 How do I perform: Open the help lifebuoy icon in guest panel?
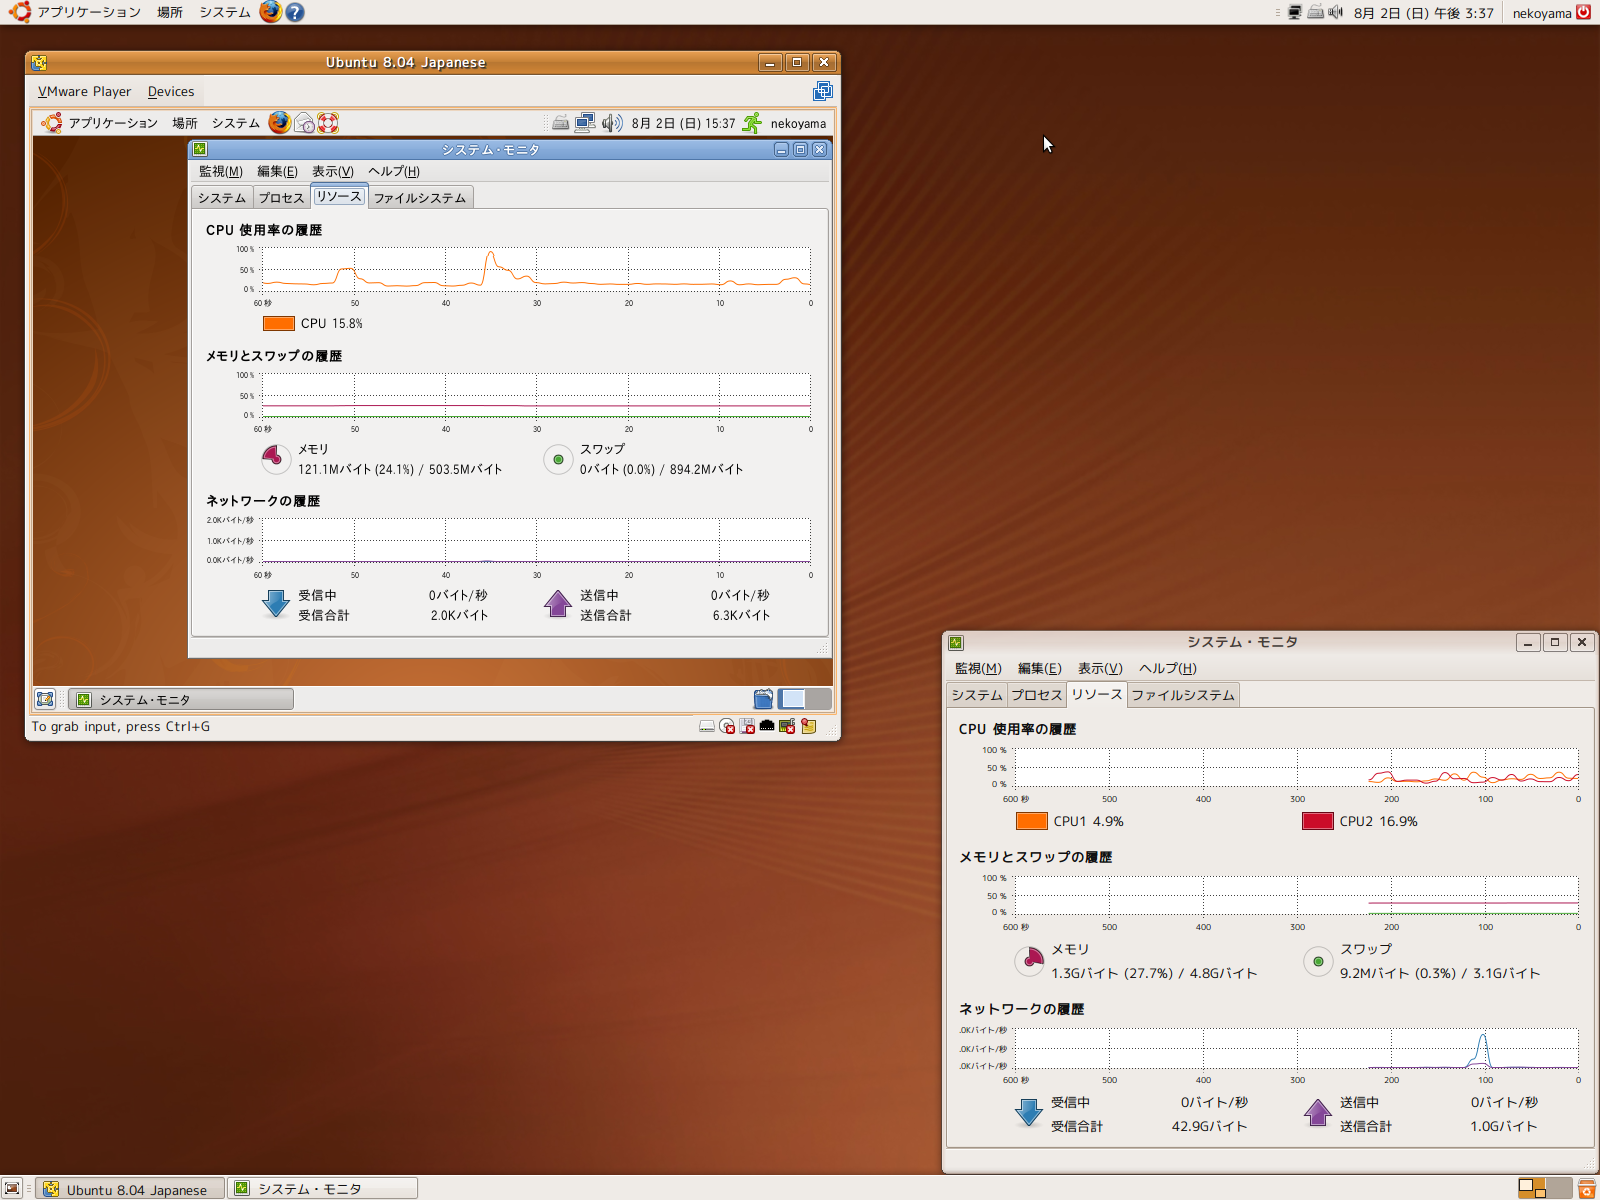coord(328,123)
